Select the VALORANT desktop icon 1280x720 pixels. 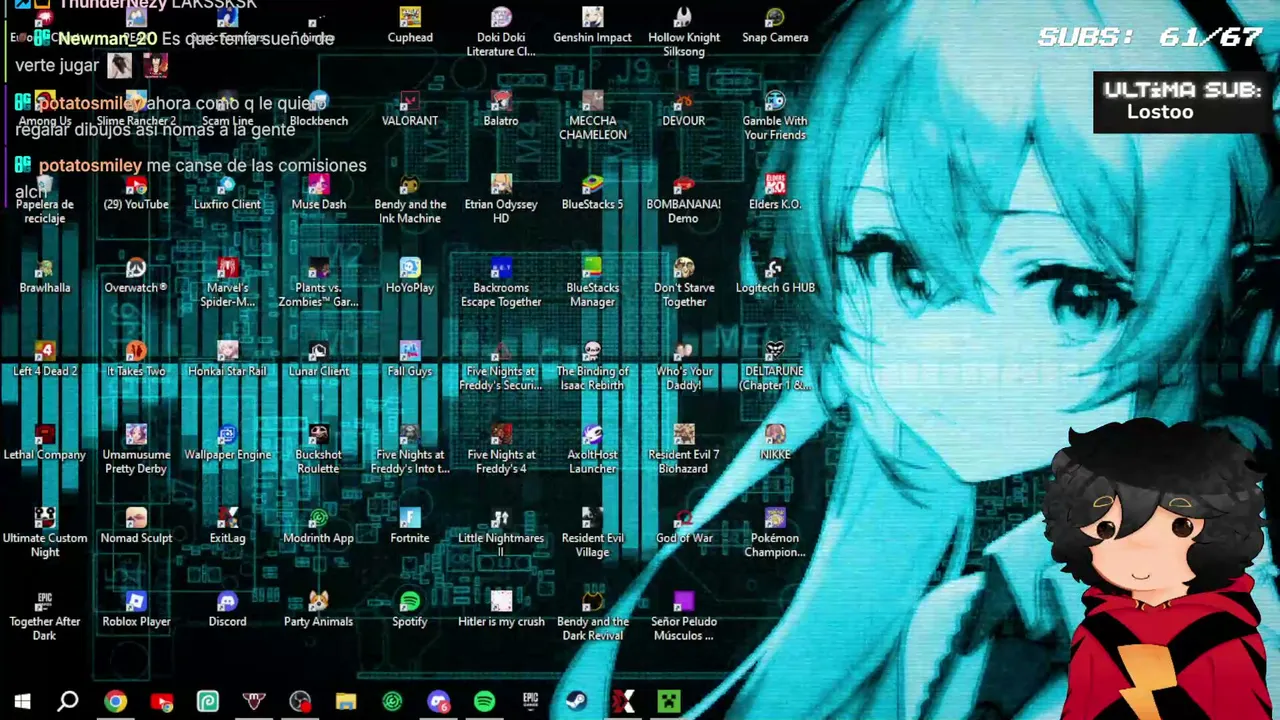(410, 109)
